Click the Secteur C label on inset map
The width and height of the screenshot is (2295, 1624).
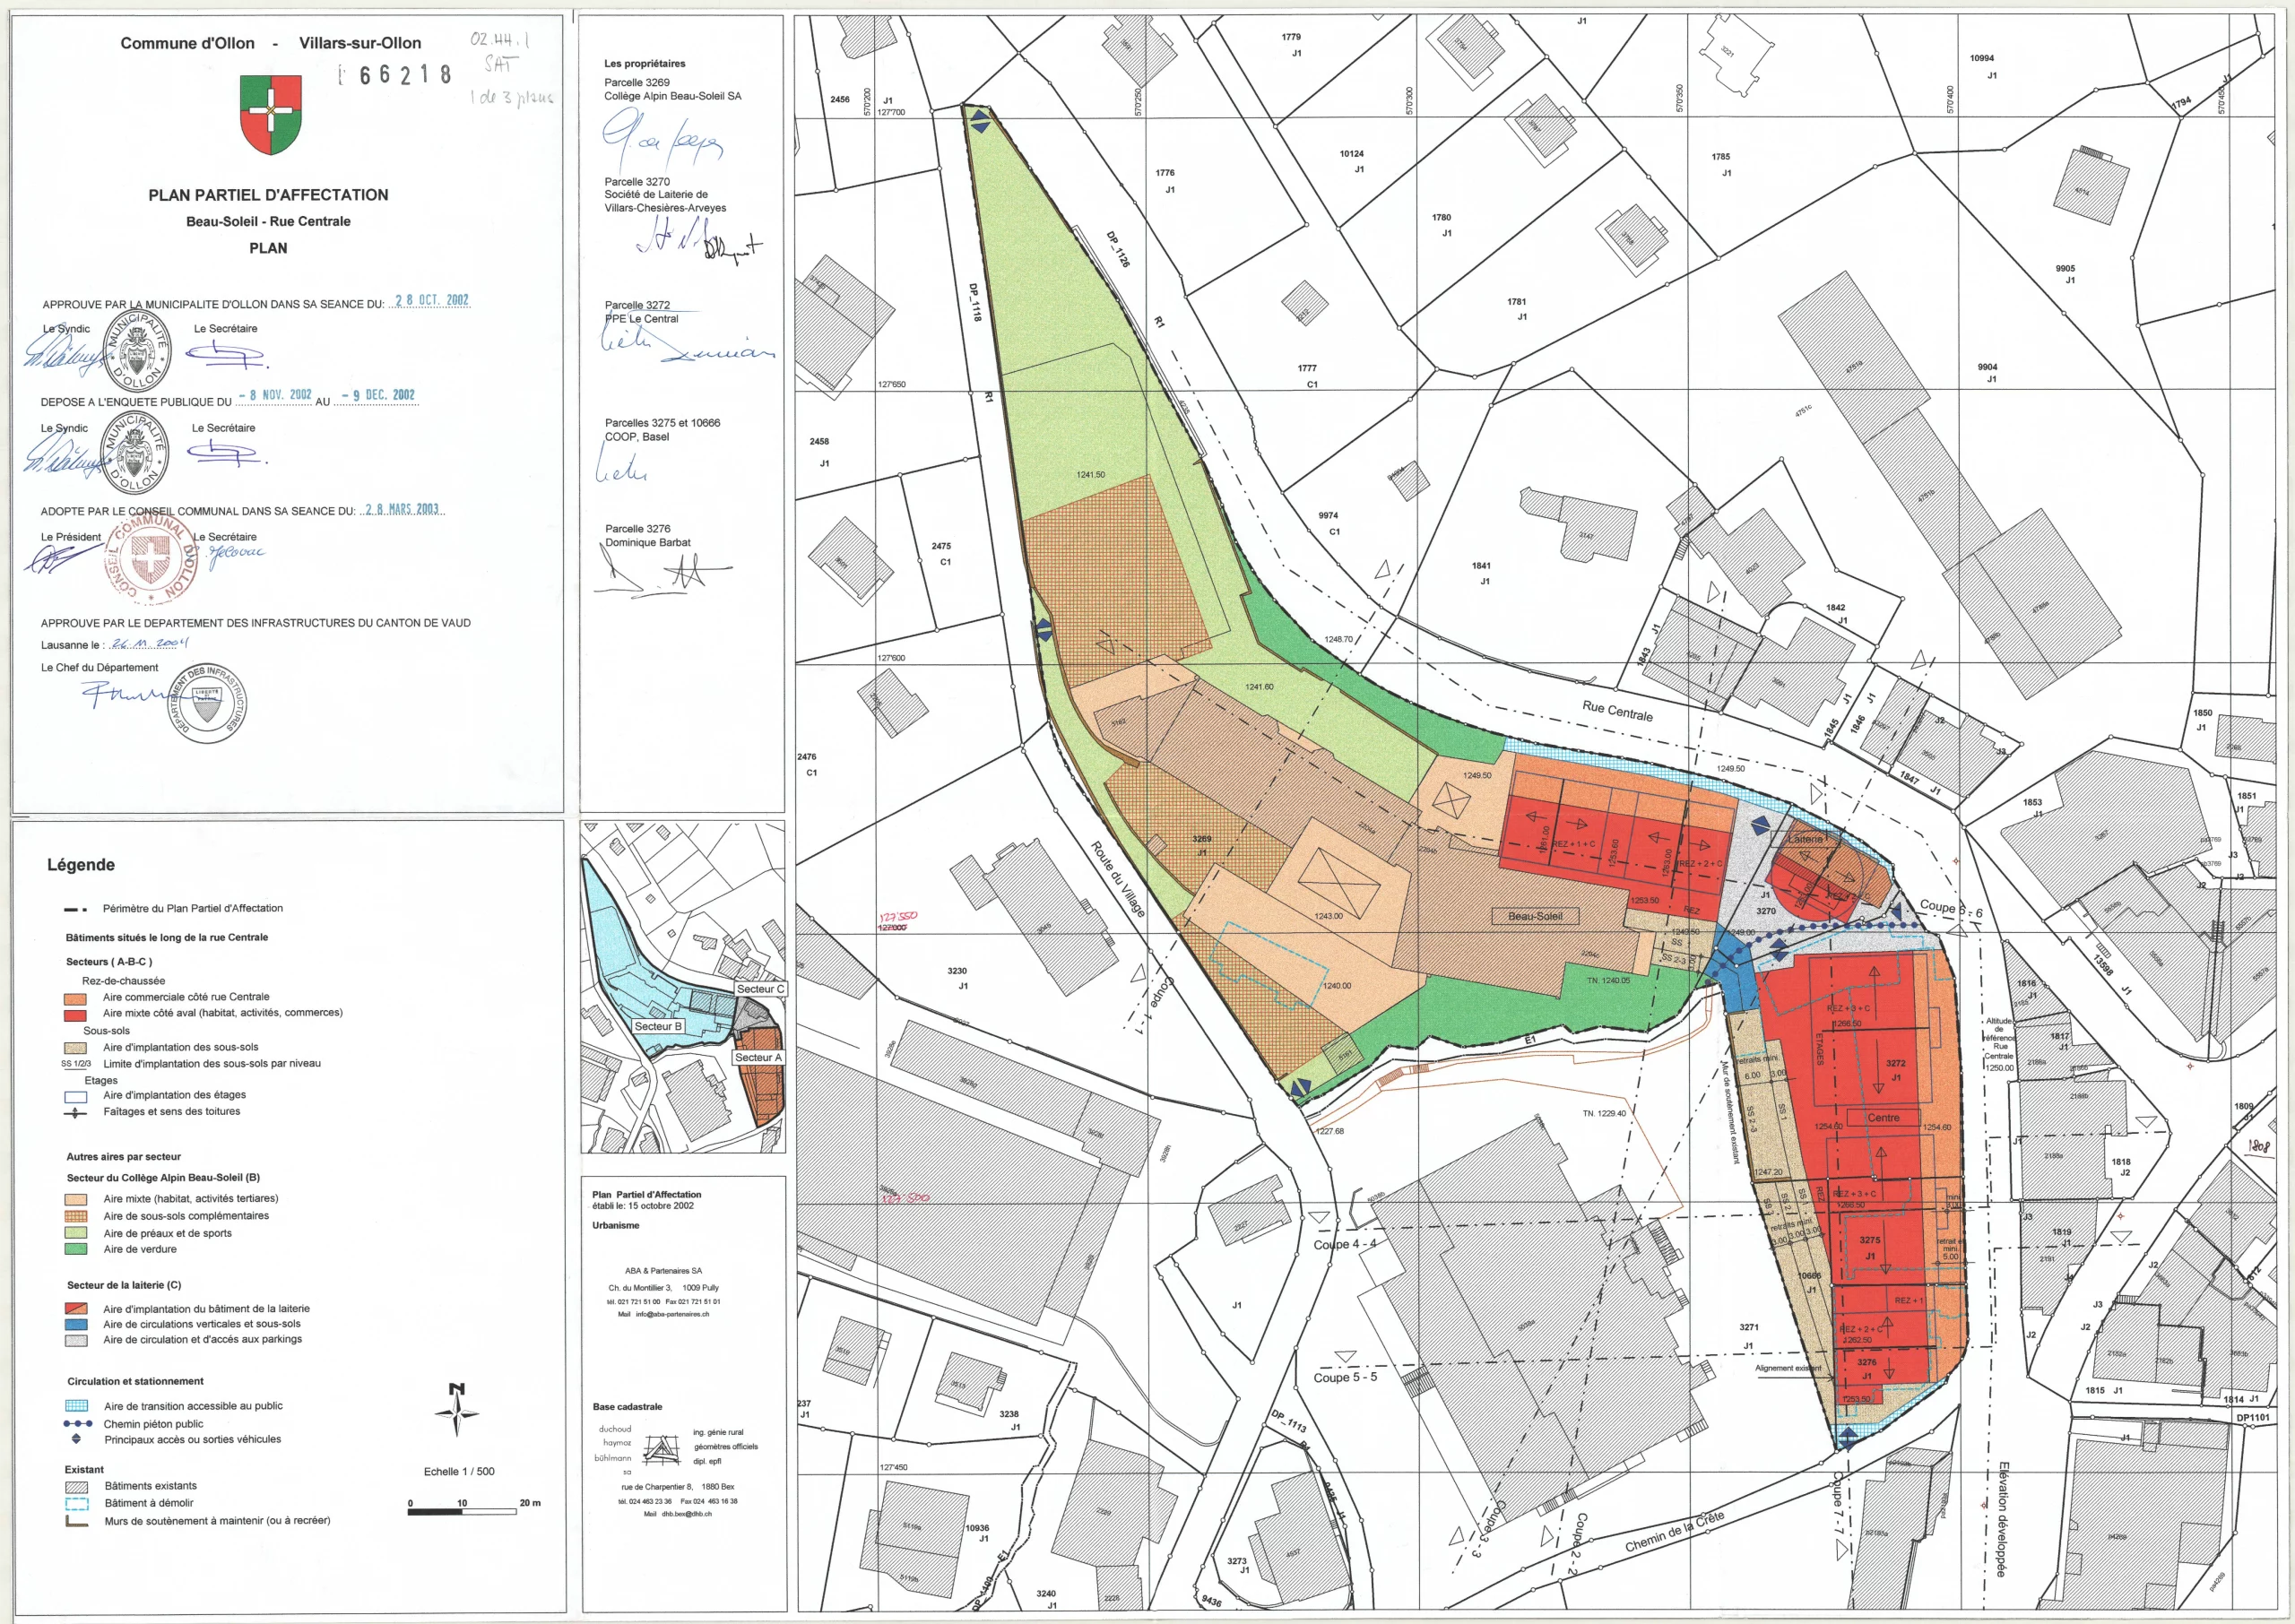click(760, 989)
